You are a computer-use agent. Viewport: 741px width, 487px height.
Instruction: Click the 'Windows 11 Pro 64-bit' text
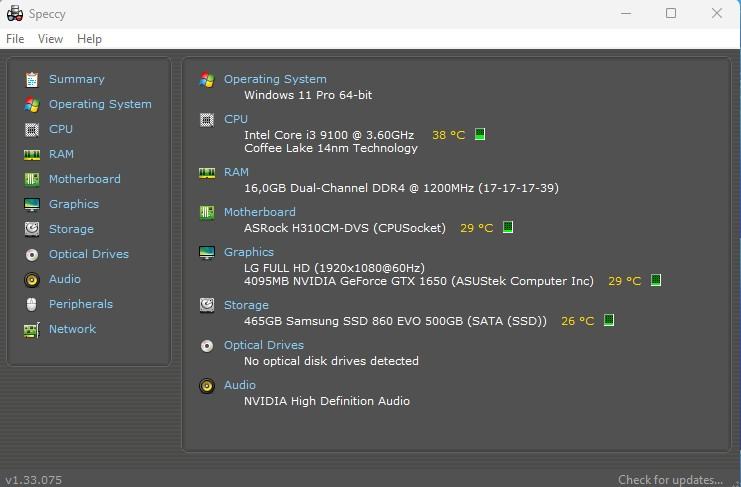pos(308,95)
